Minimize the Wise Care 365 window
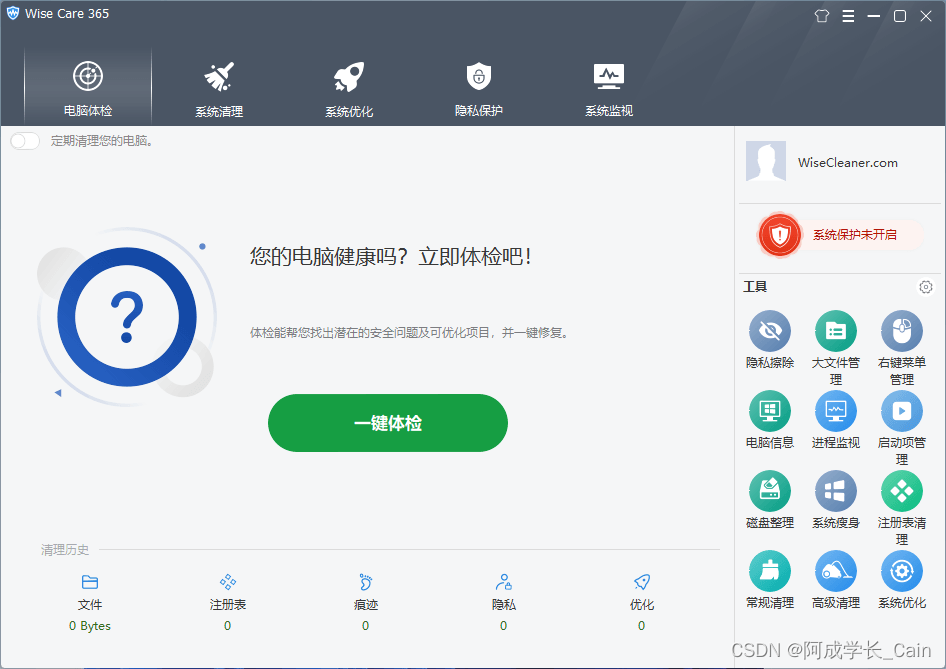 tap(874, 16)
